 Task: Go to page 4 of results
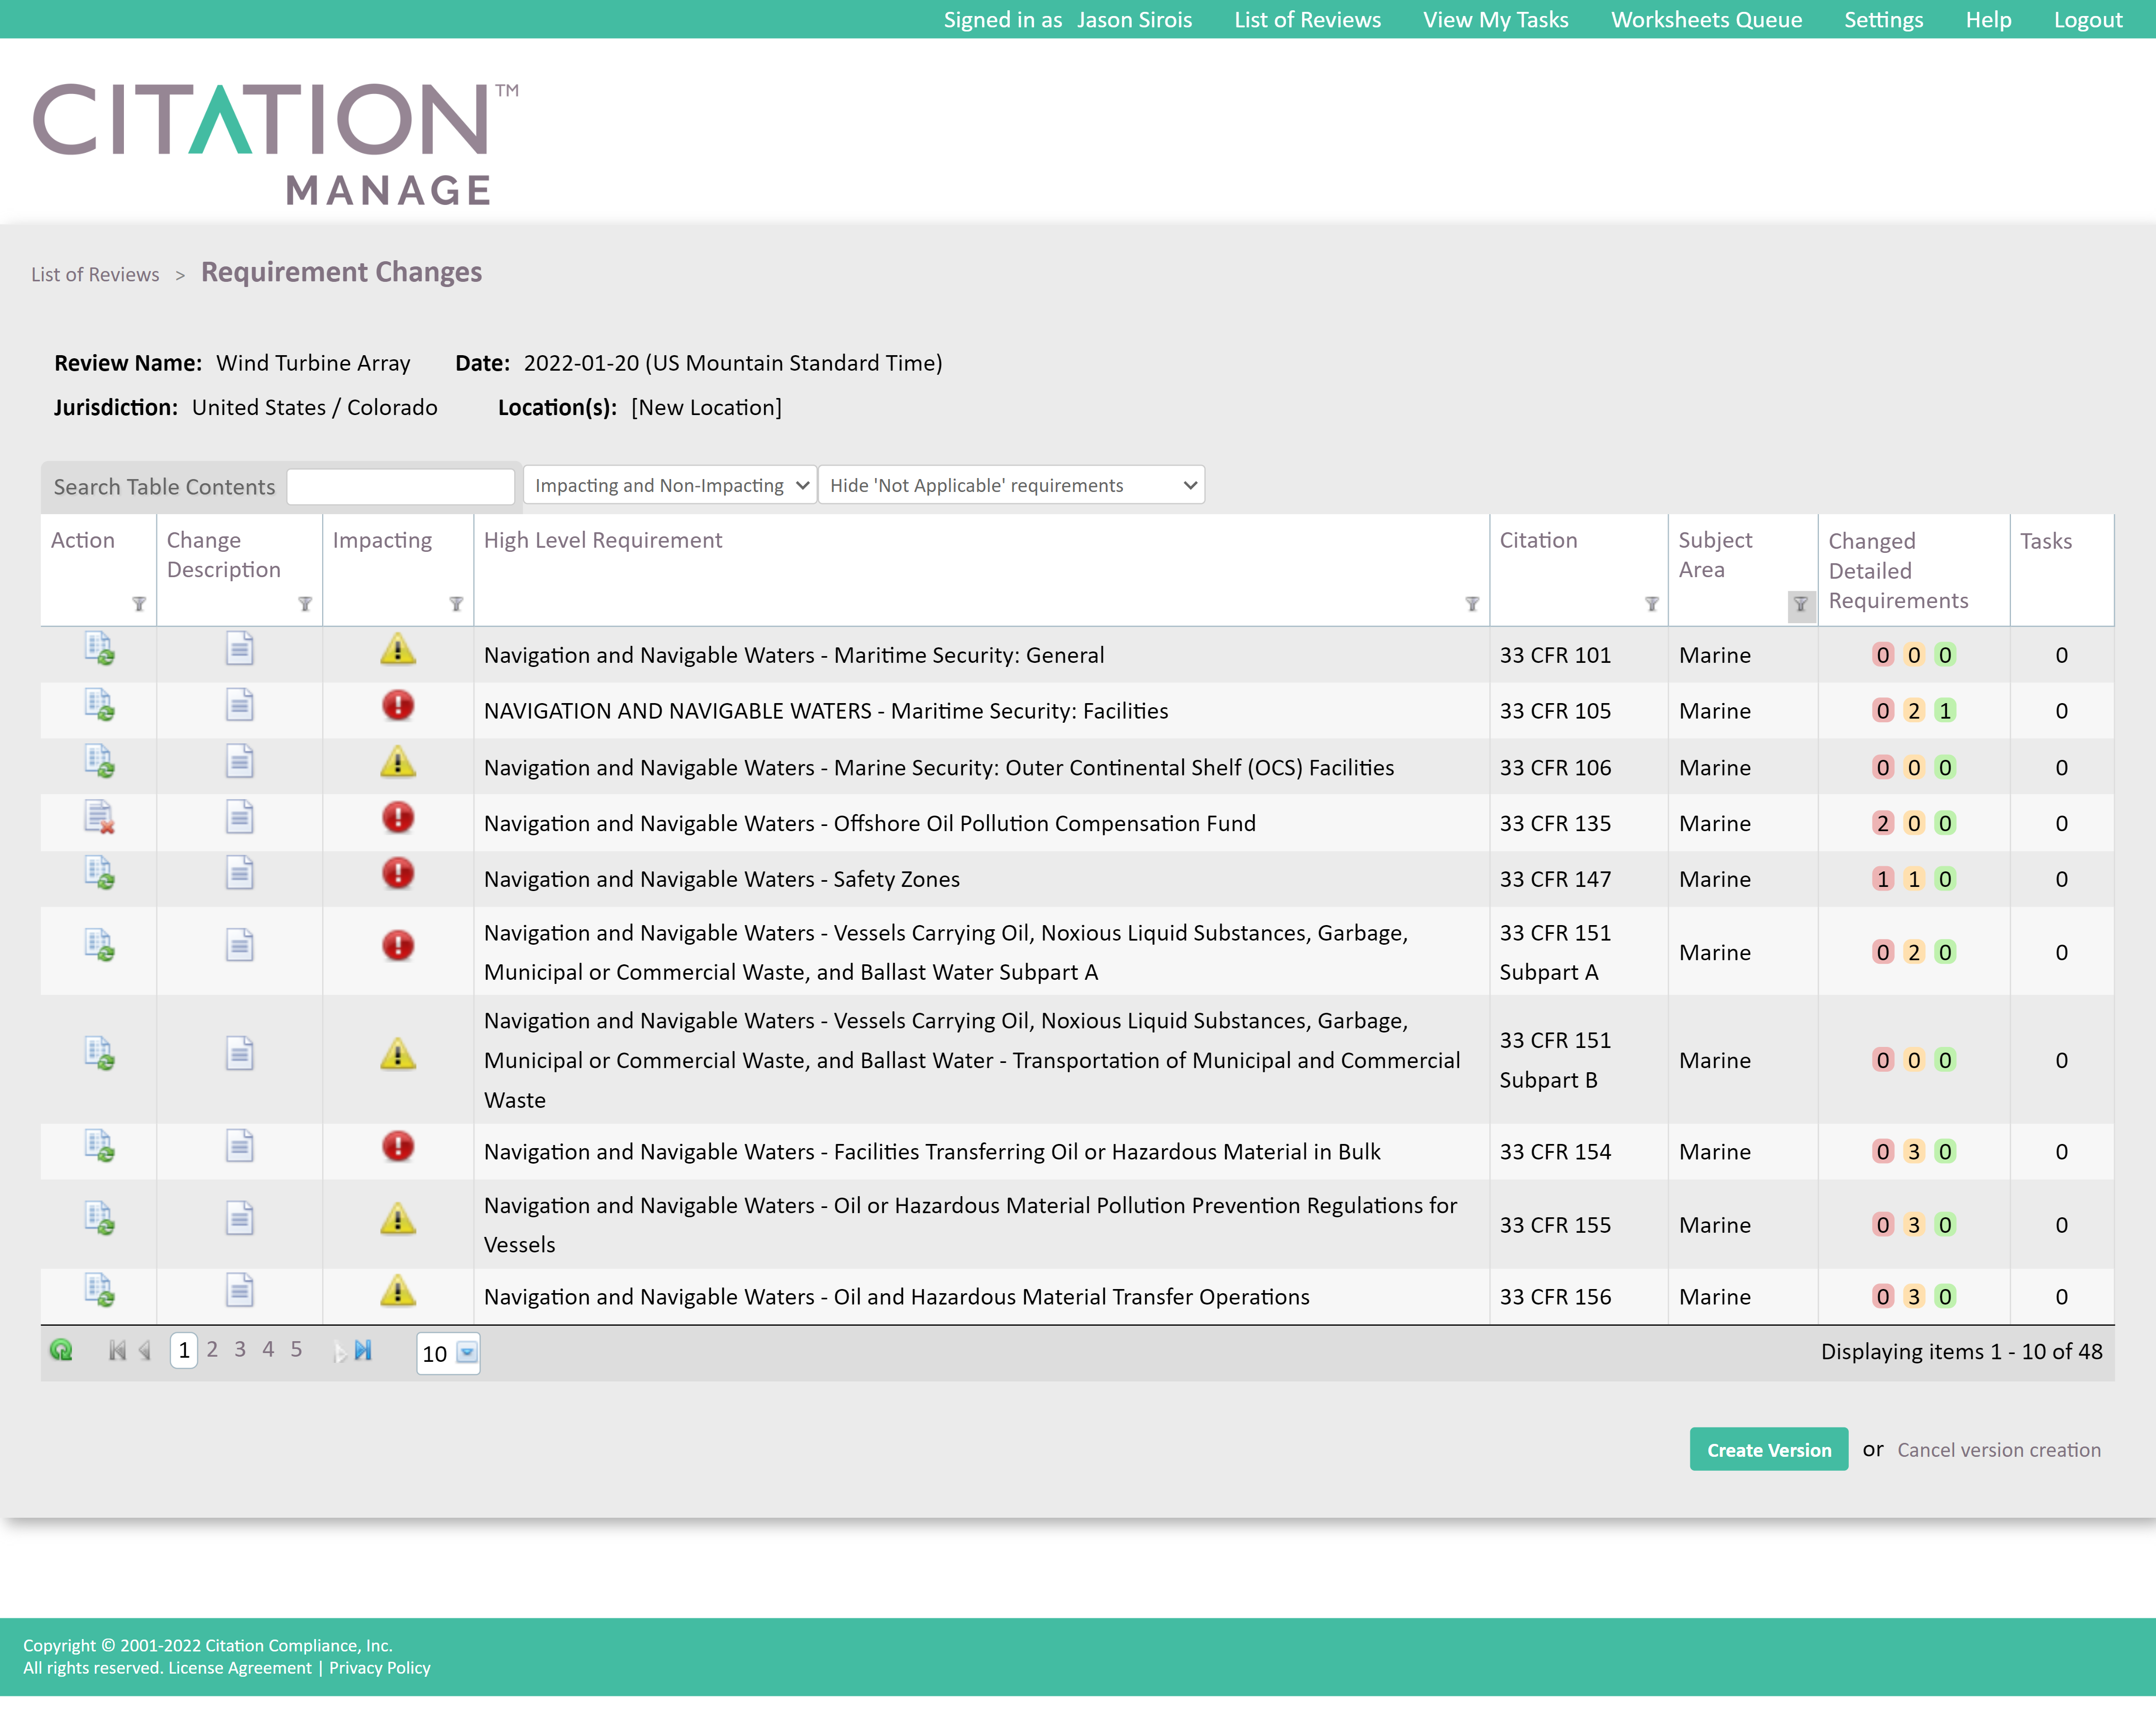[268, 1349]
